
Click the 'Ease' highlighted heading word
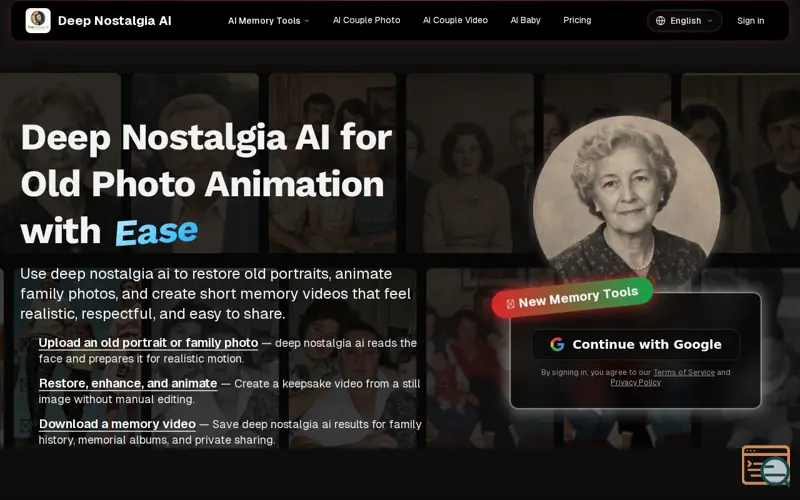(156, 232)
